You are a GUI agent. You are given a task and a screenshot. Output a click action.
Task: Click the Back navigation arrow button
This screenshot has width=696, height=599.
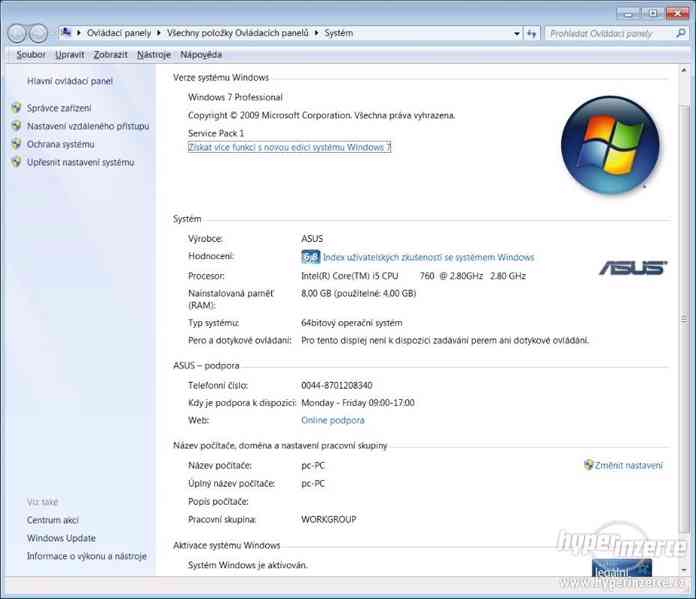[17, 33]
